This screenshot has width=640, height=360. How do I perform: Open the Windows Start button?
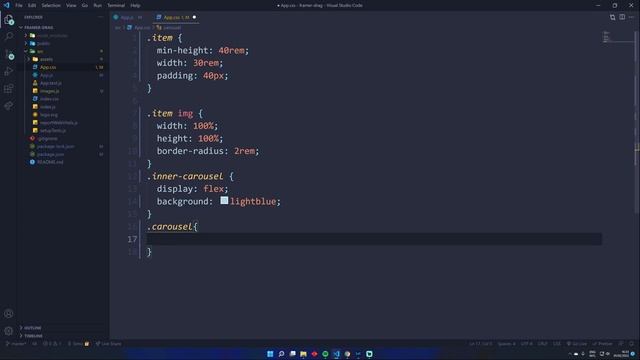click(270, 354)
